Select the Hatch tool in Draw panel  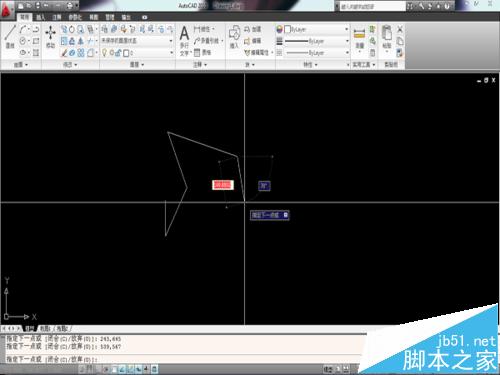coord(36,53)
